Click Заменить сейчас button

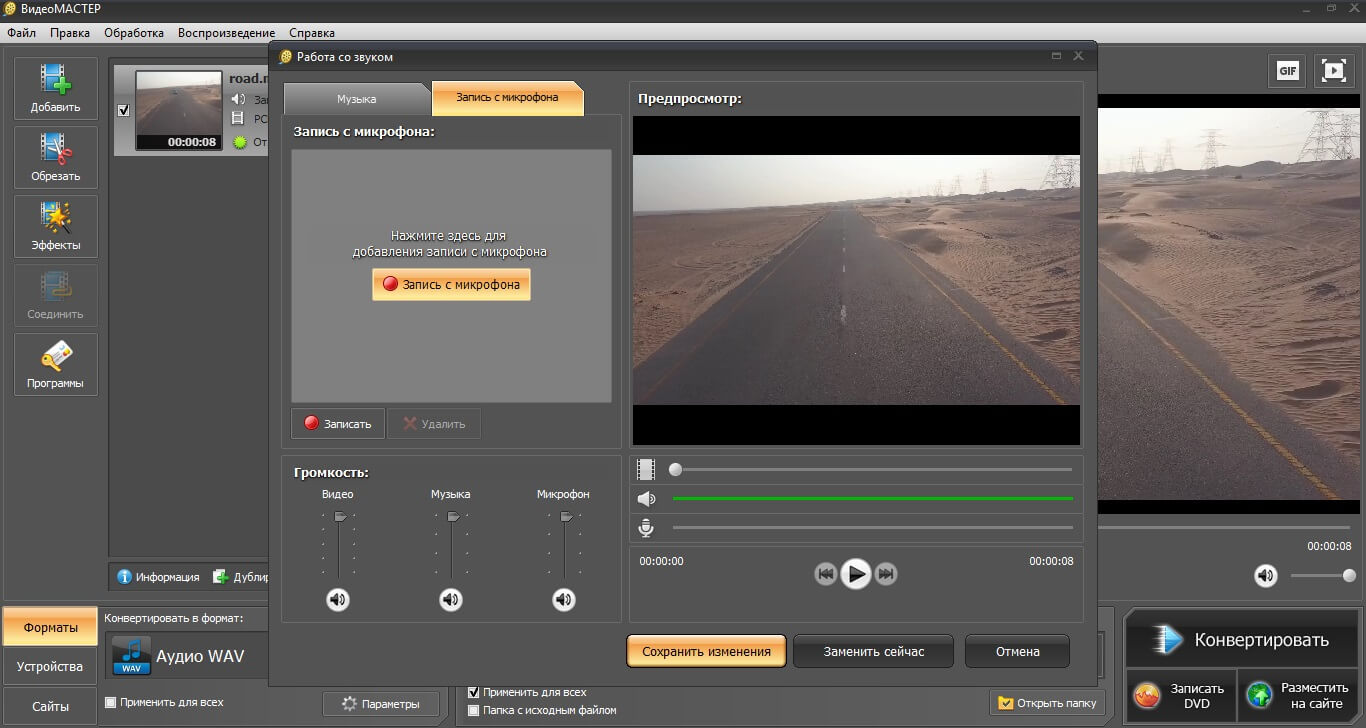874,651
